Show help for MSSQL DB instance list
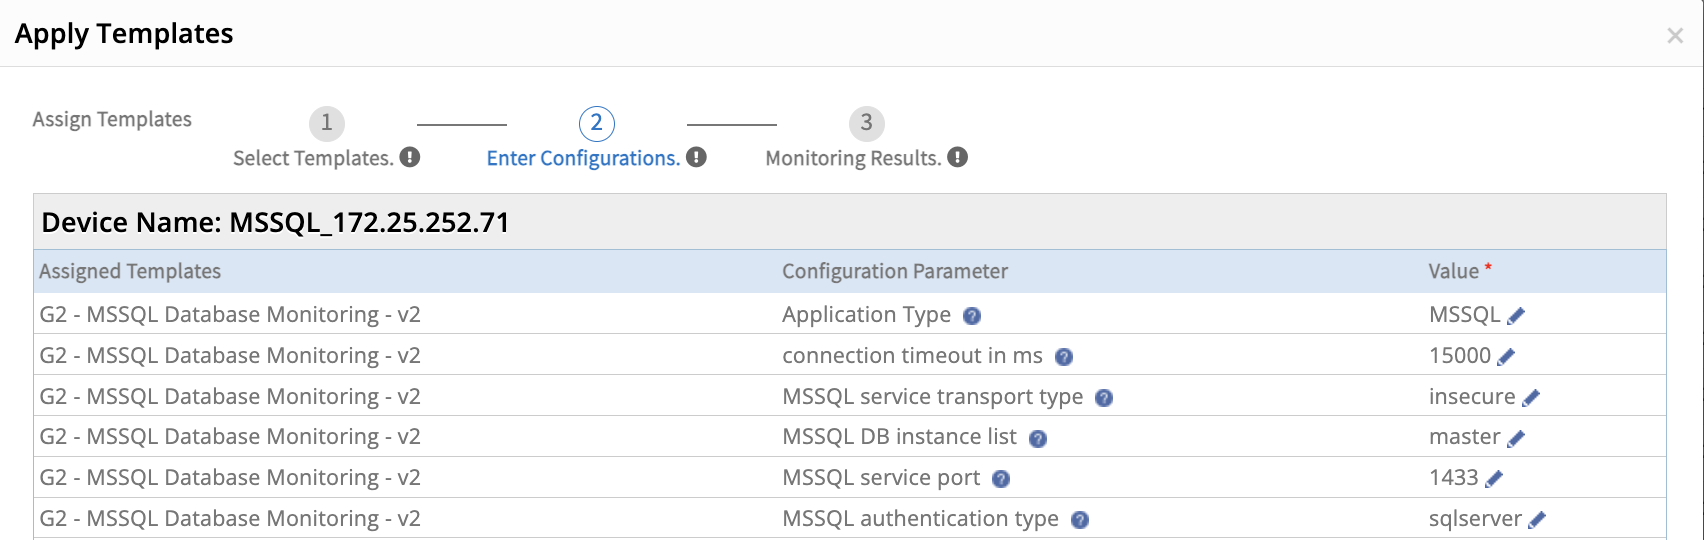Image resolution: width=1704 pixels, height=540 pixels. (x=1038, y=438)
